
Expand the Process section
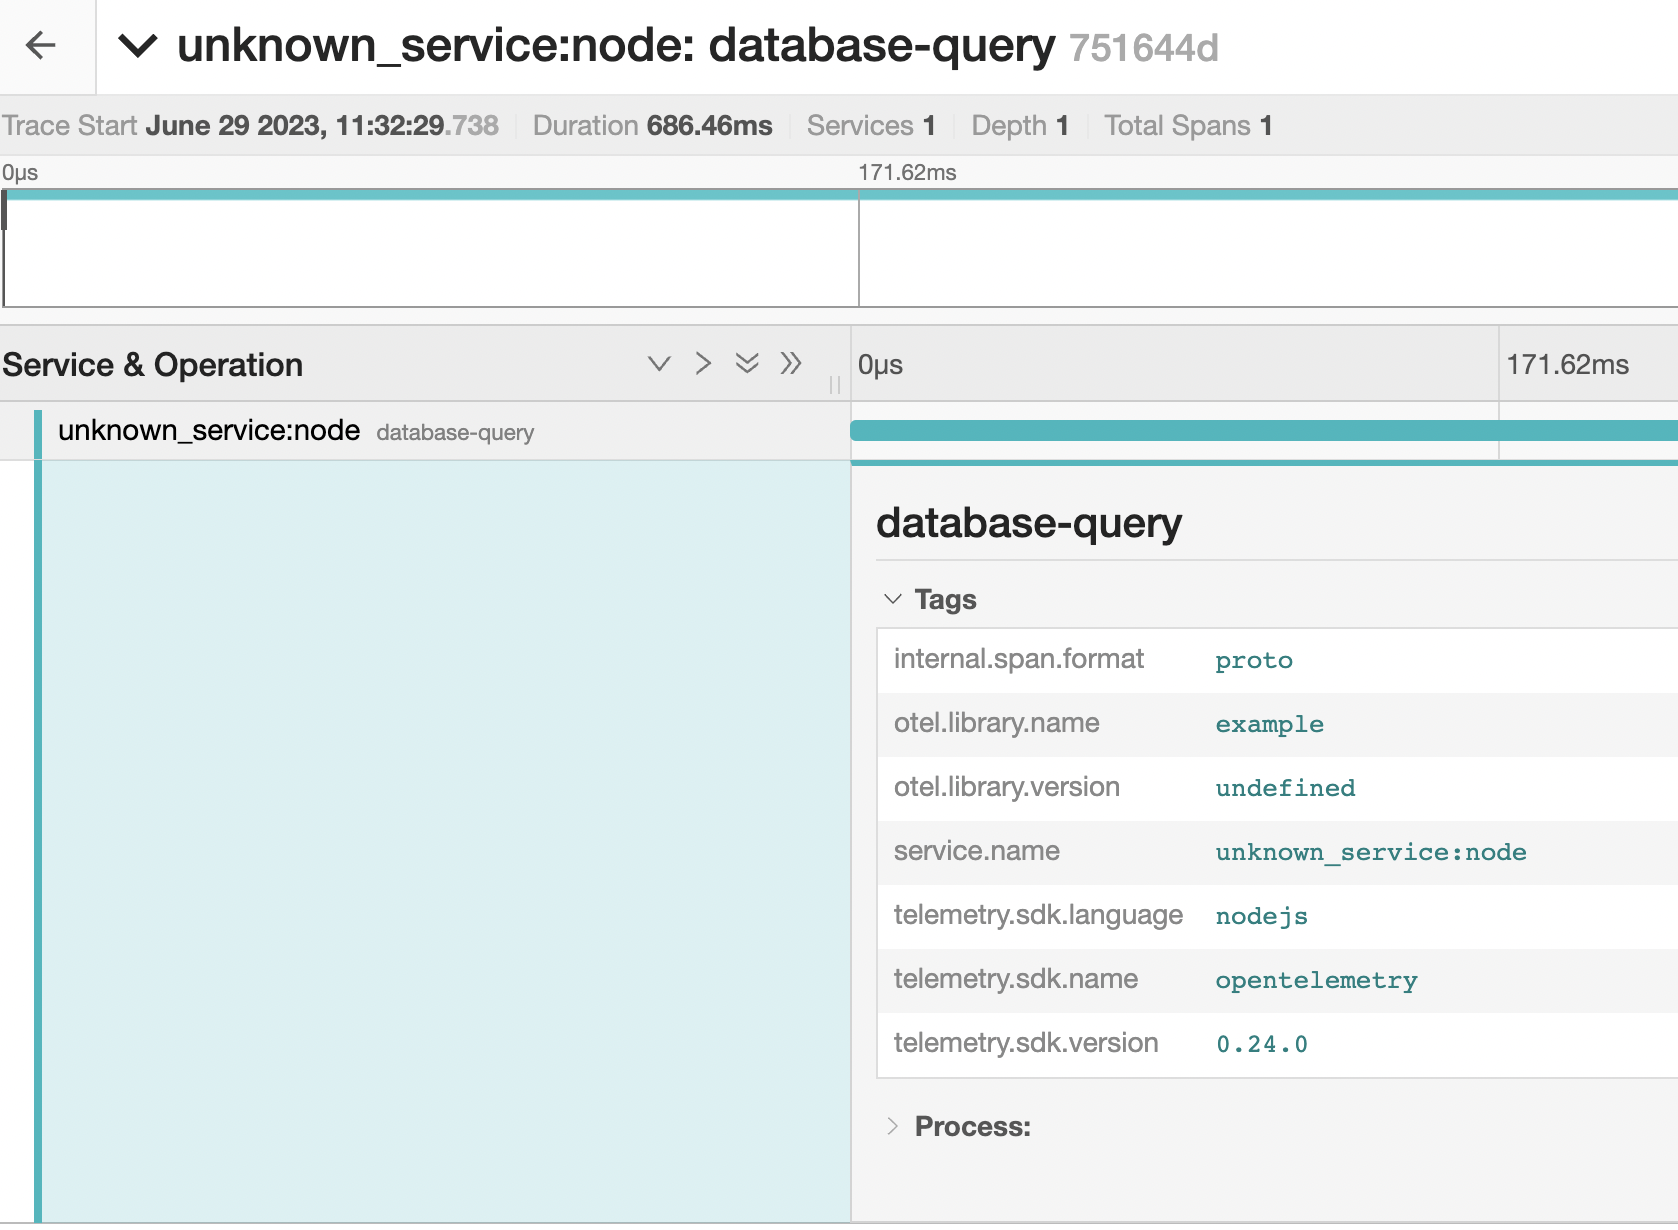(958, 1126)
